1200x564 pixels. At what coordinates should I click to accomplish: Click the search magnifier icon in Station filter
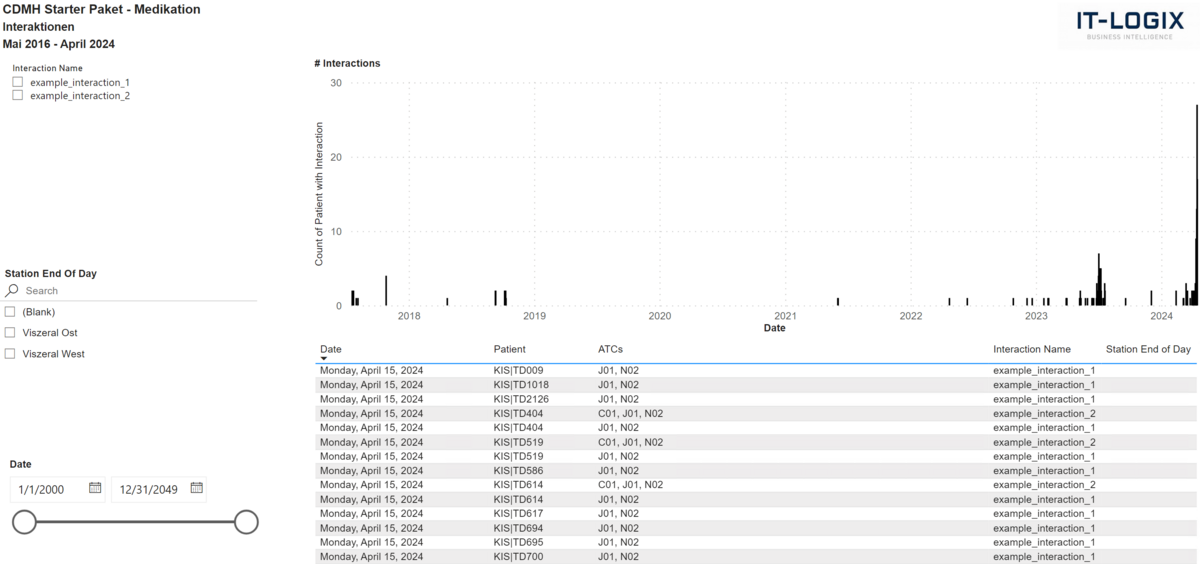point(12,291)
